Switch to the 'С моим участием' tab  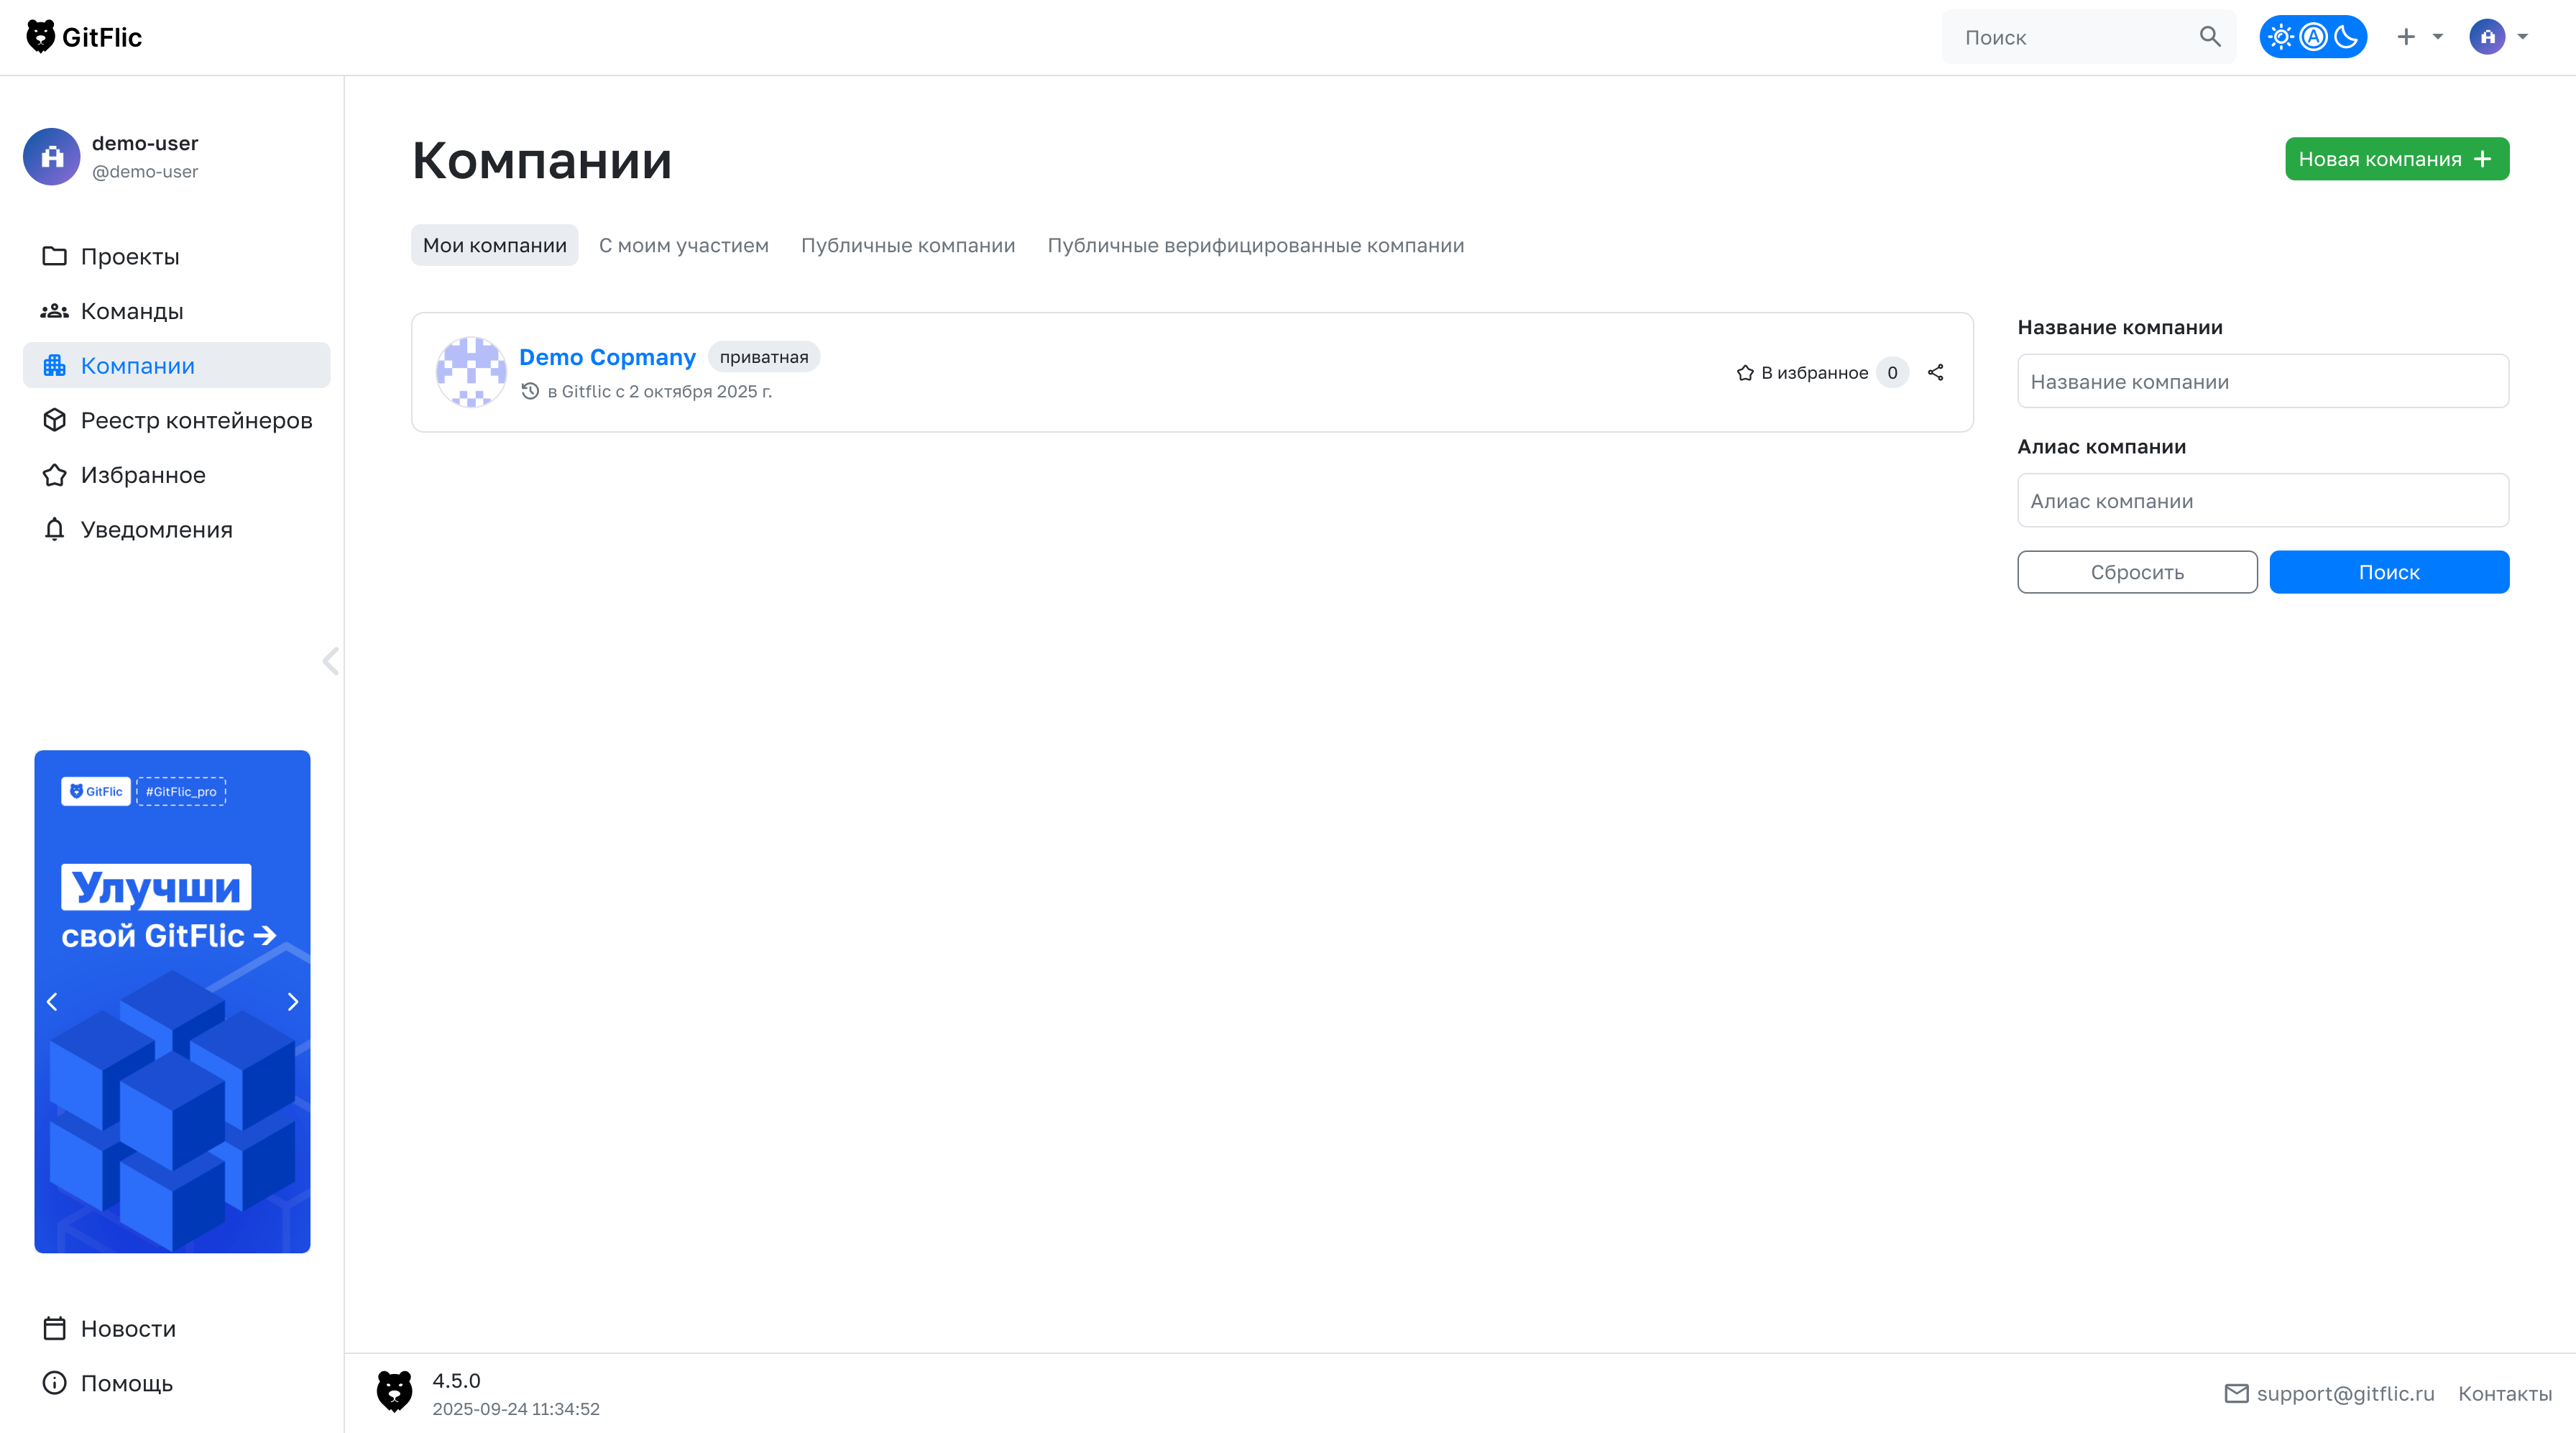coord(683,245)
